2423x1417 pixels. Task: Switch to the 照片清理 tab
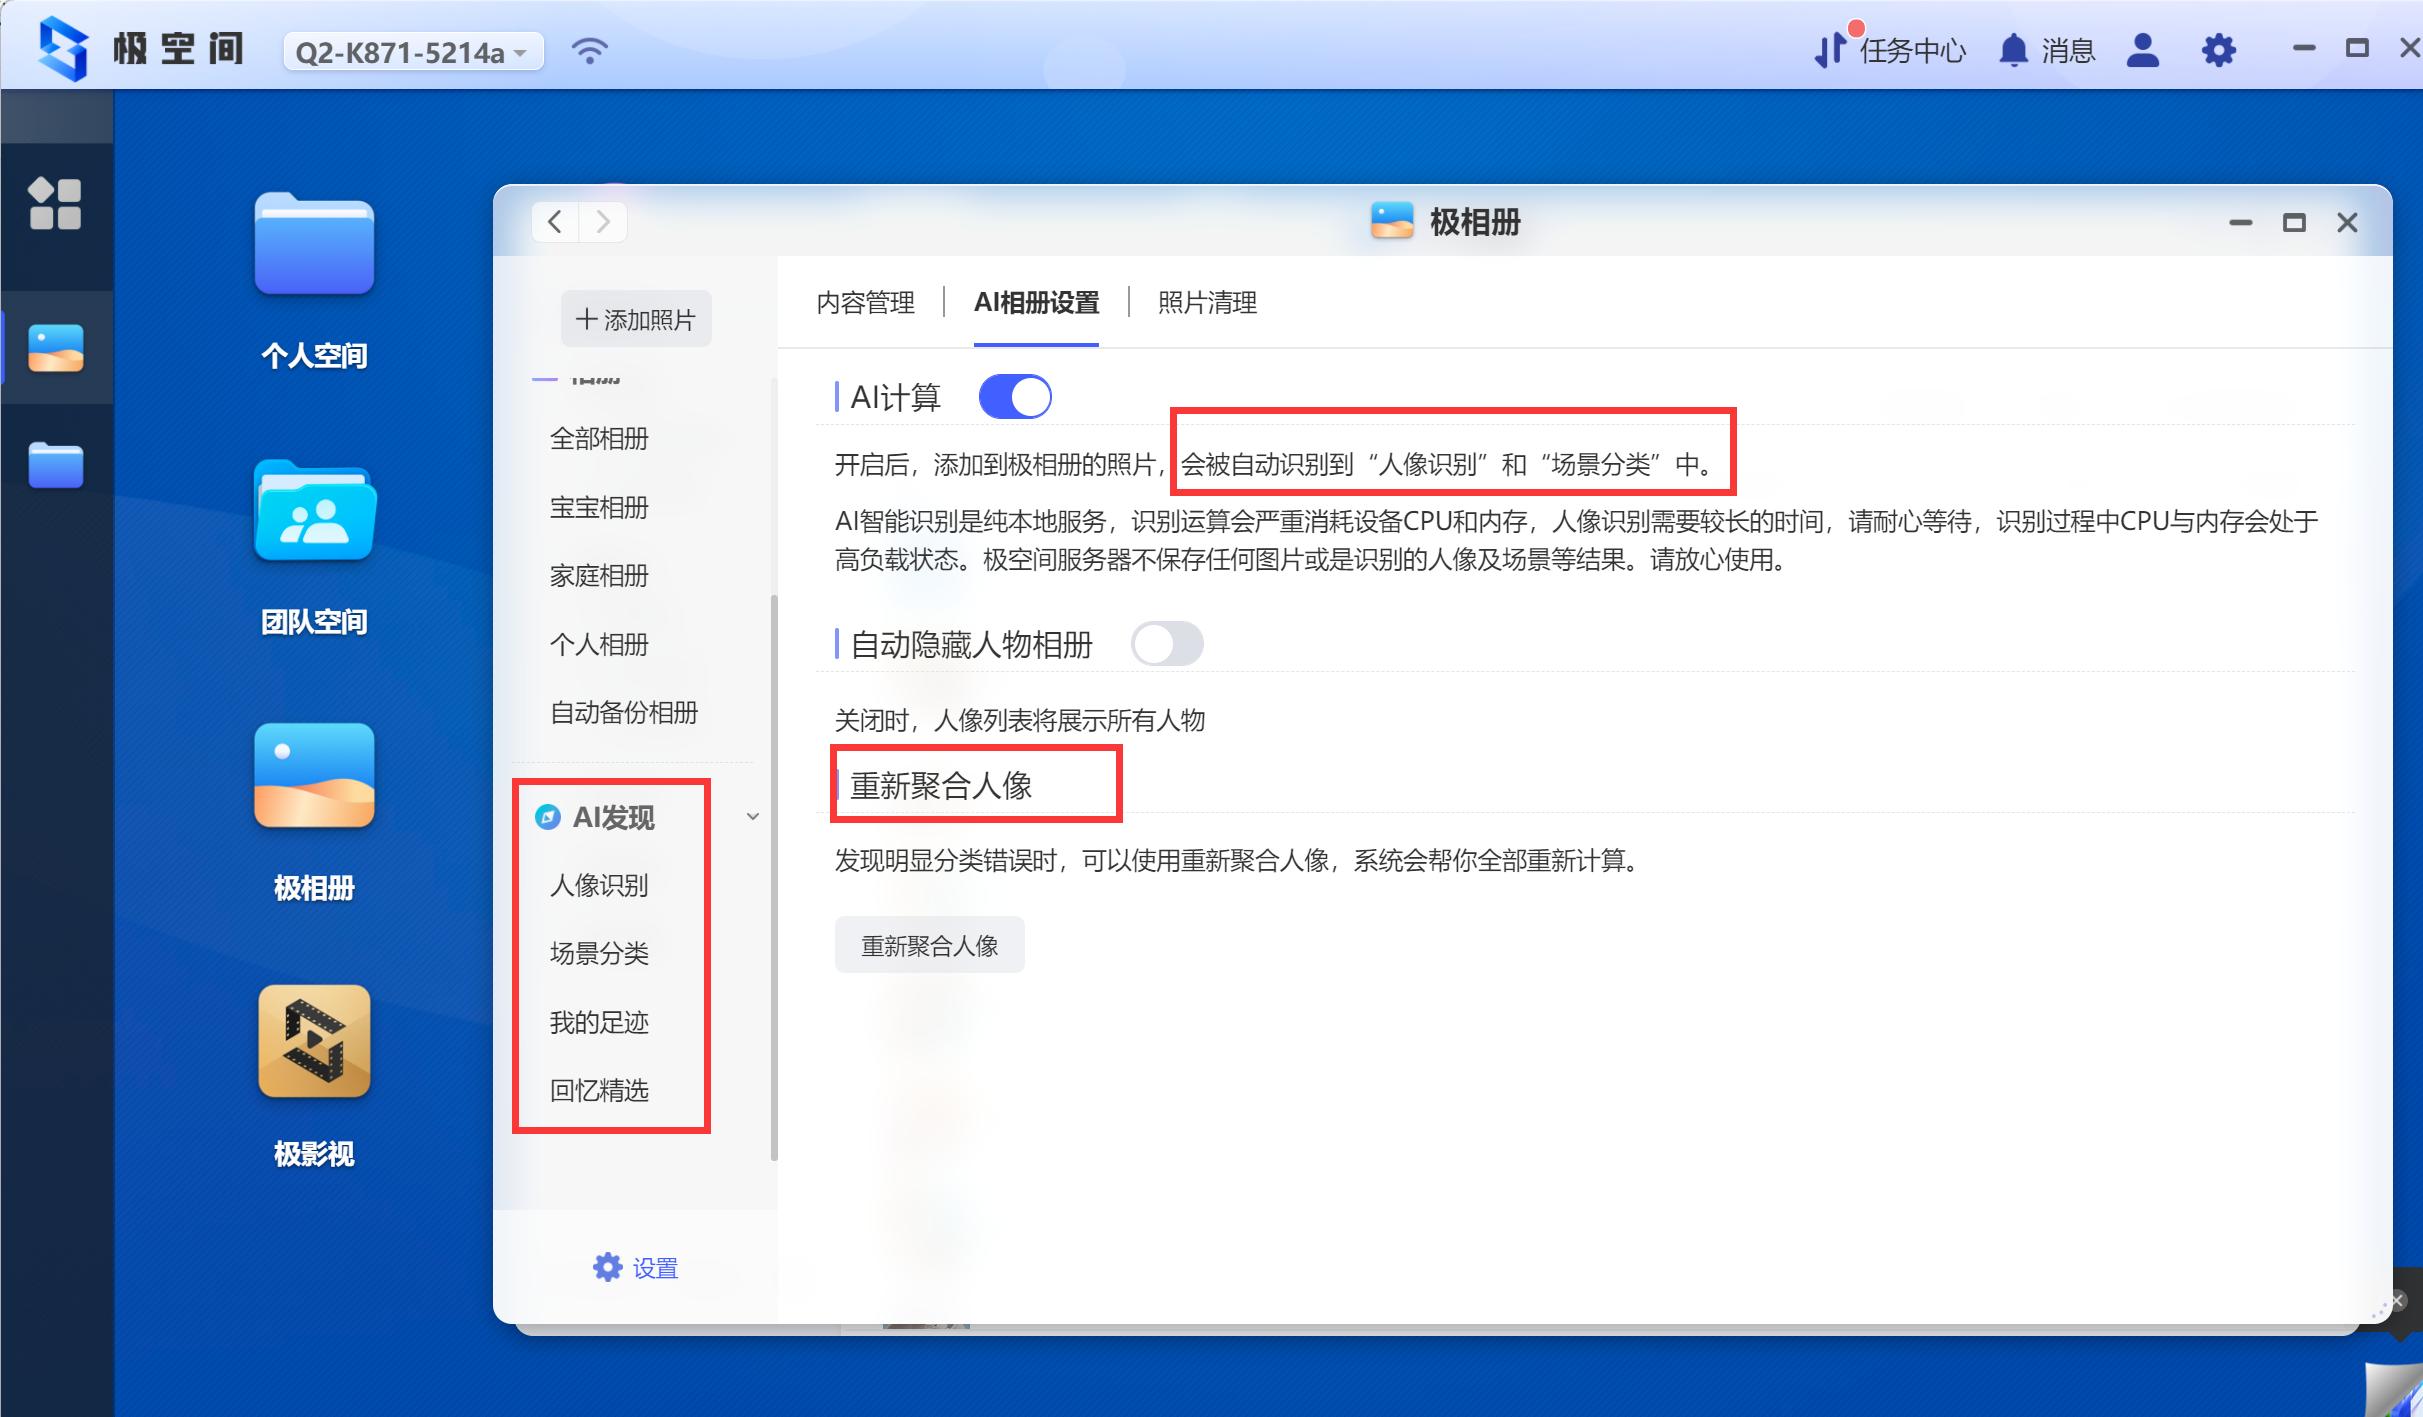tap(1206, 303)
